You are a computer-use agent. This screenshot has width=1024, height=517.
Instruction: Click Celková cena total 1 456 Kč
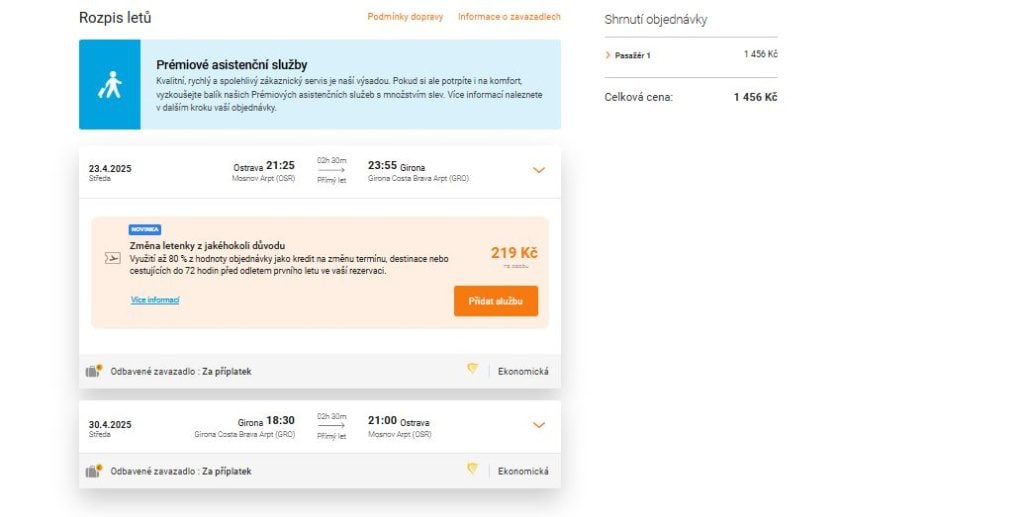pyautogui.click(x=756, y=97)
